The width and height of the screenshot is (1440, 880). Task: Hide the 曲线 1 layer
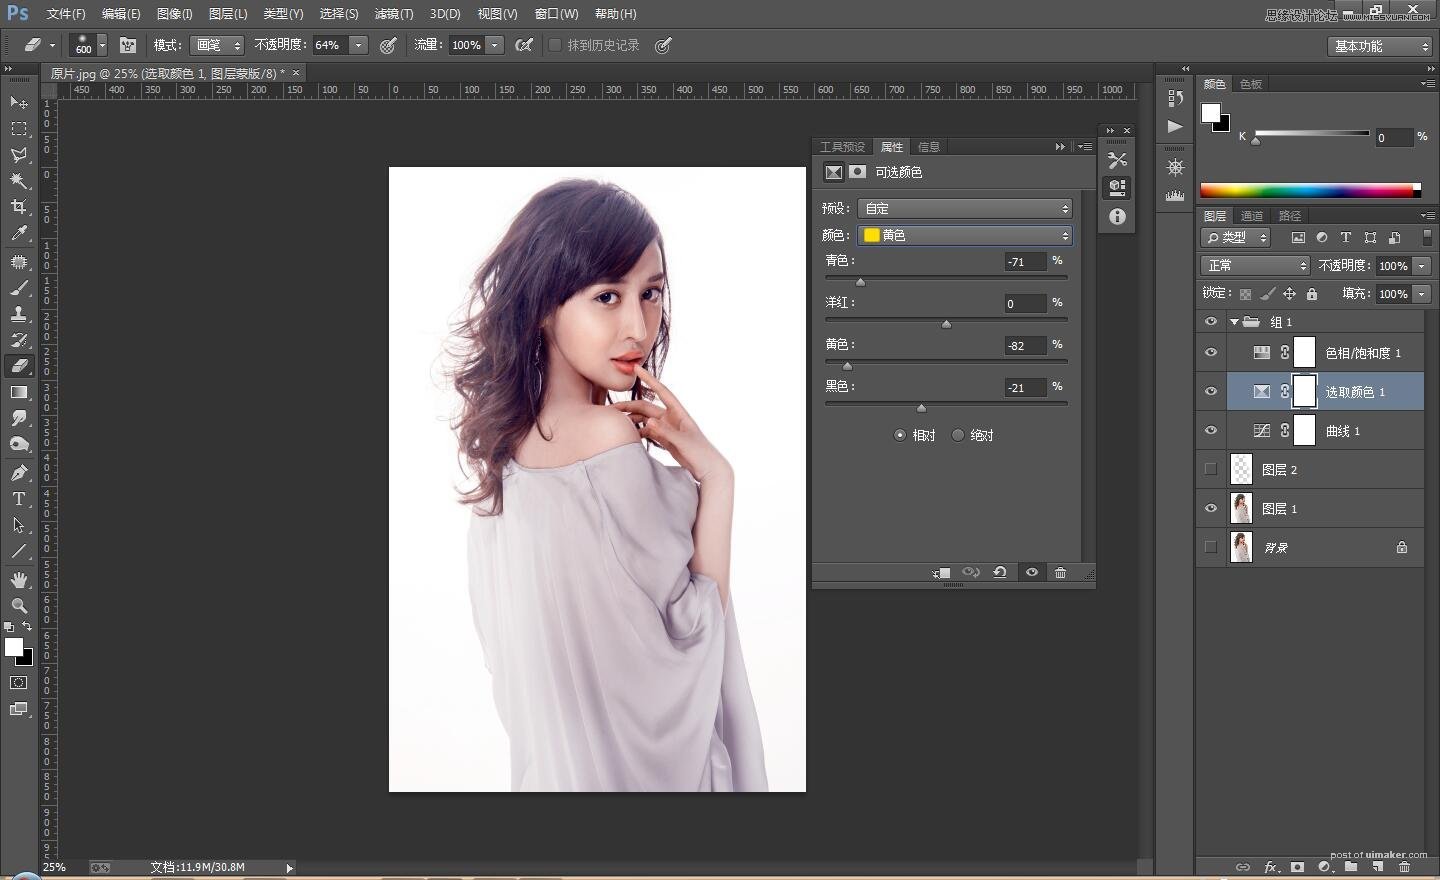point(1211,431)
